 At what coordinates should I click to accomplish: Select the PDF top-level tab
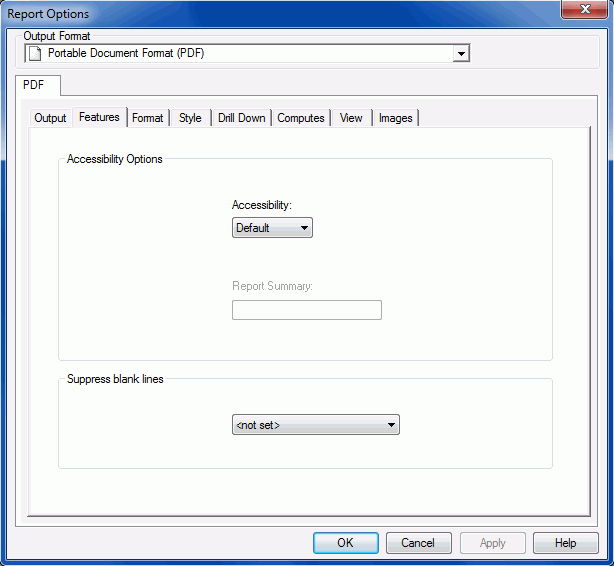38,85
